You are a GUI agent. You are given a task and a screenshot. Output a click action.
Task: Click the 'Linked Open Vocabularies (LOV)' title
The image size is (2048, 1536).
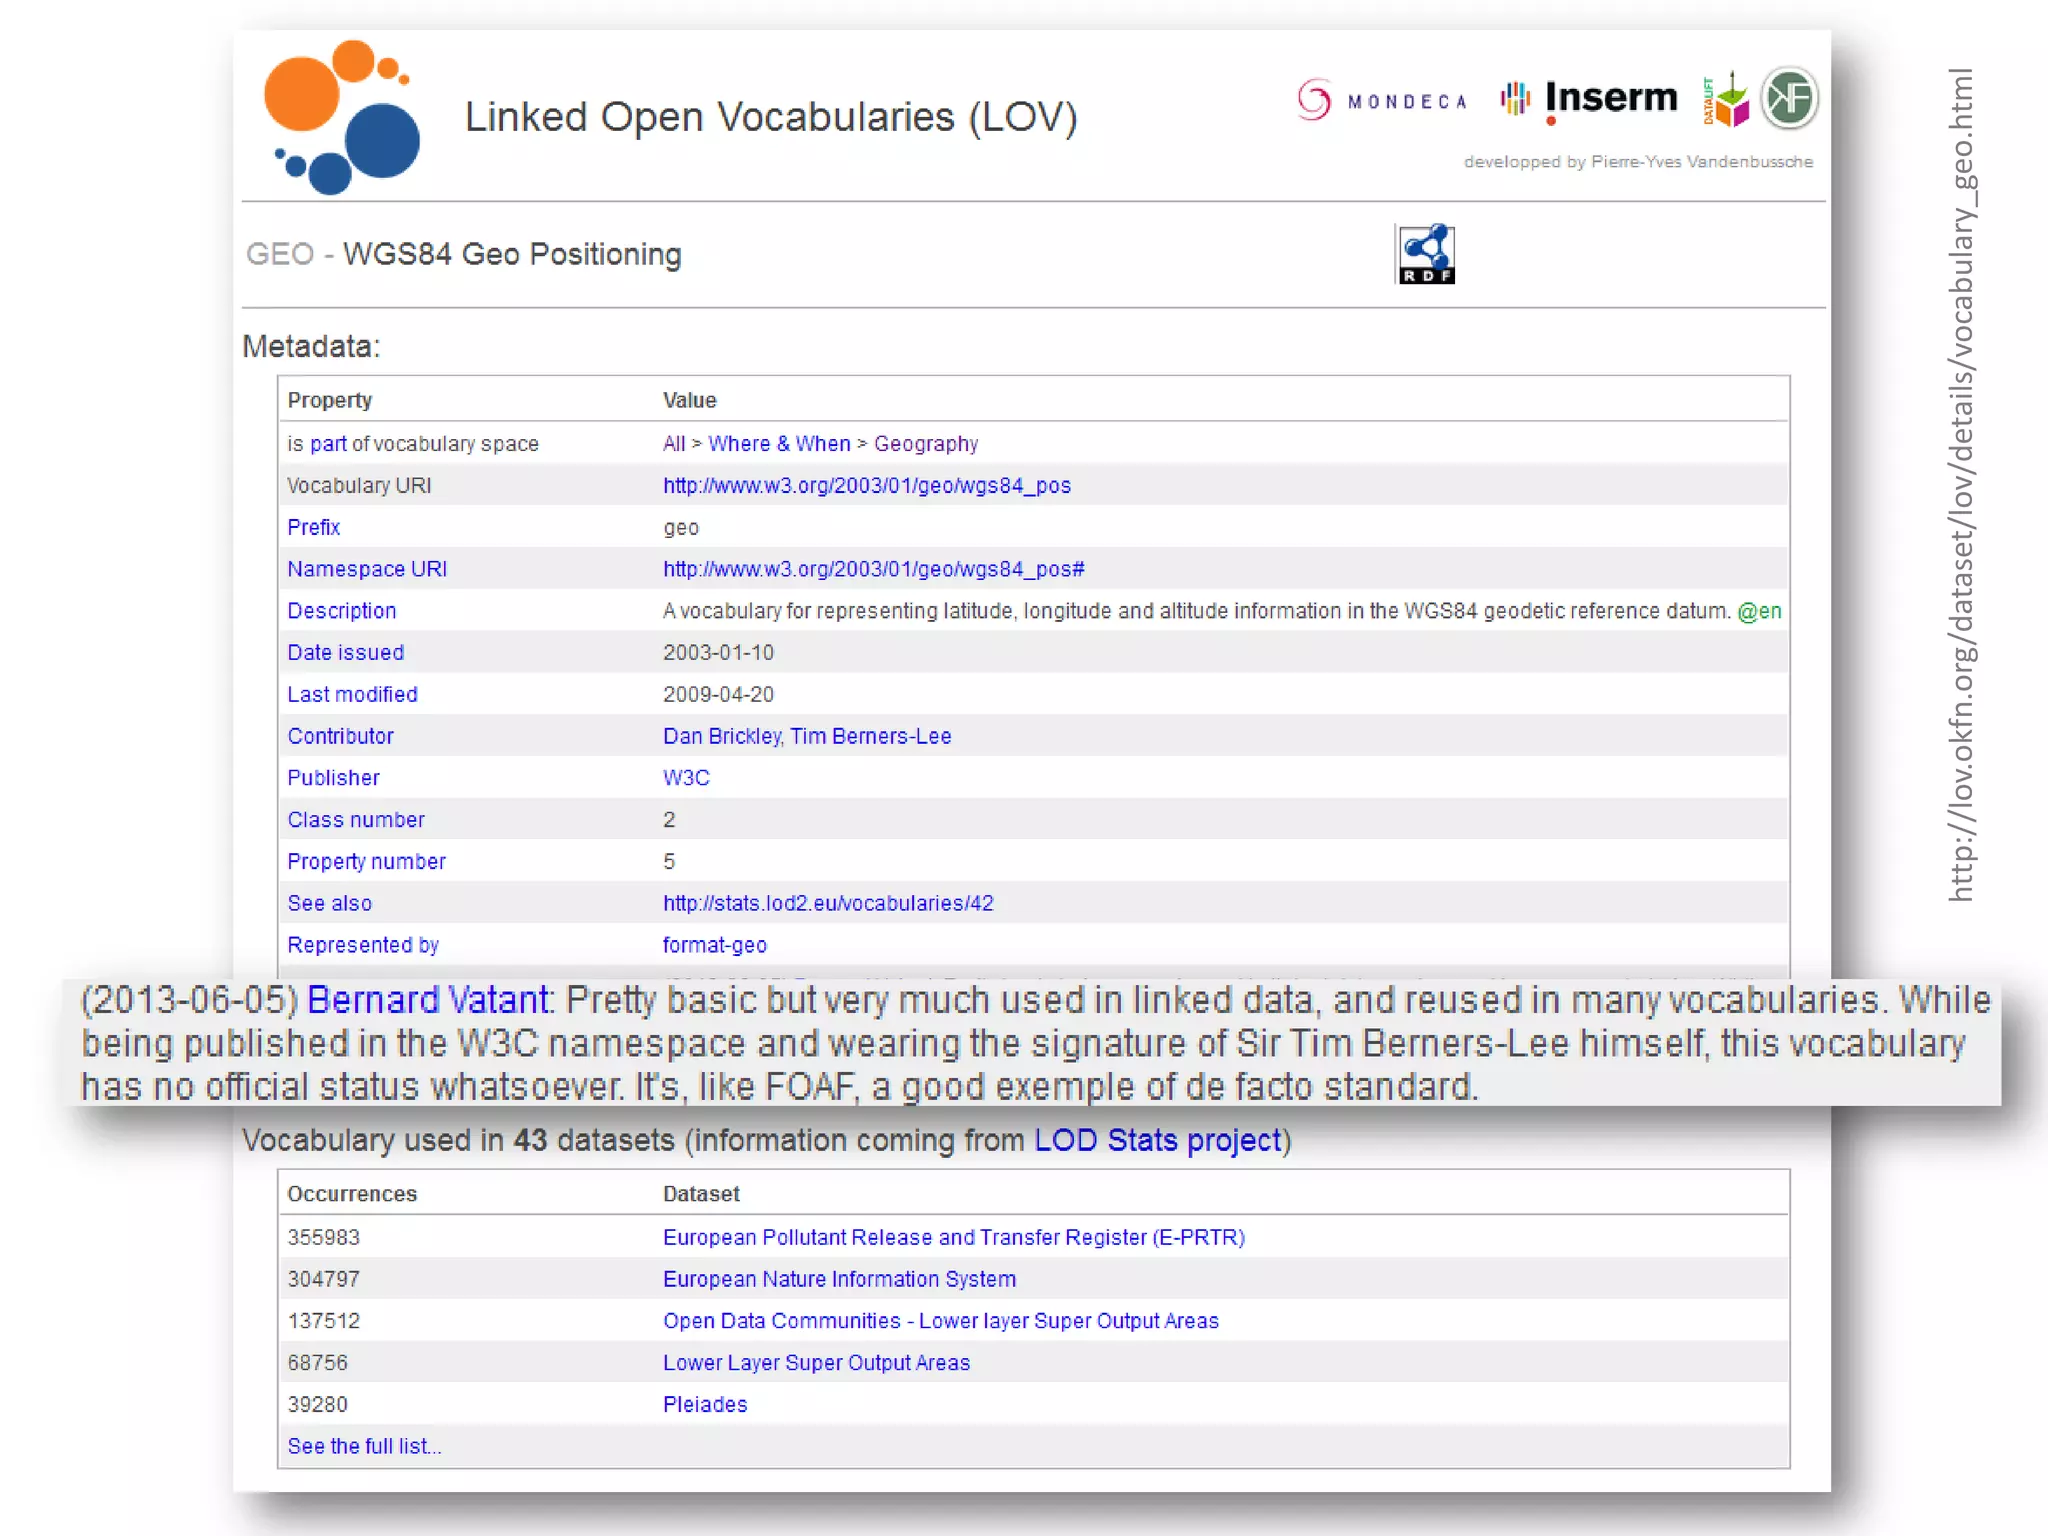tap(771, 117)
